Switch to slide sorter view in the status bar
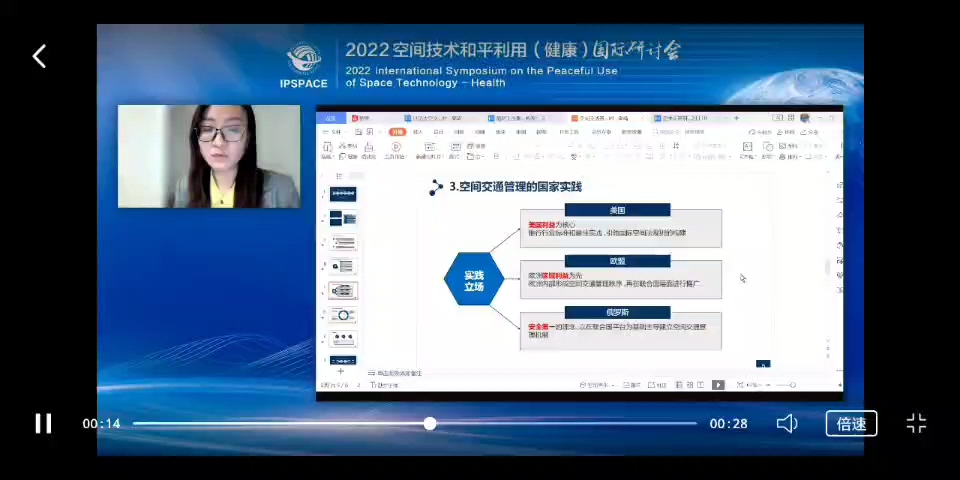Screen dimensions: 960x480 click(690, 385)
